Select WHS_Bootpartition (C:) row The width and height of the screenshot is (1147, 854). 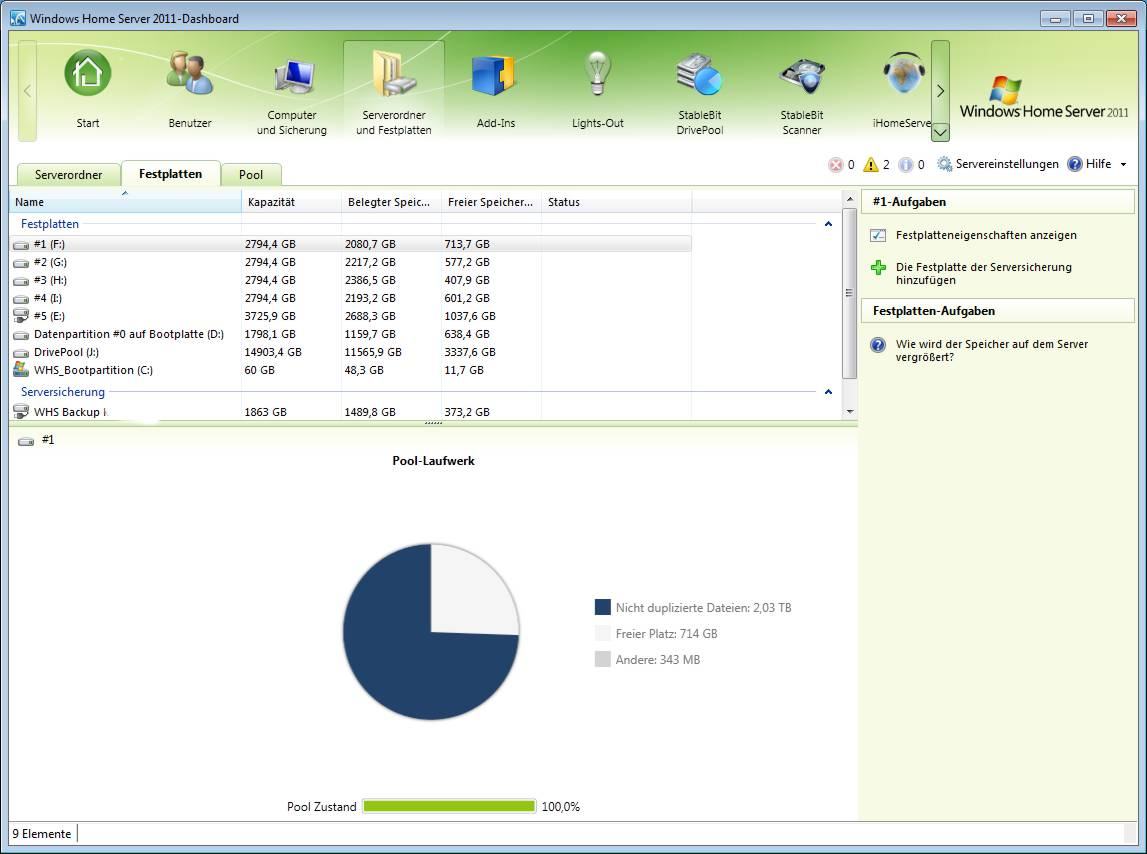350,370
